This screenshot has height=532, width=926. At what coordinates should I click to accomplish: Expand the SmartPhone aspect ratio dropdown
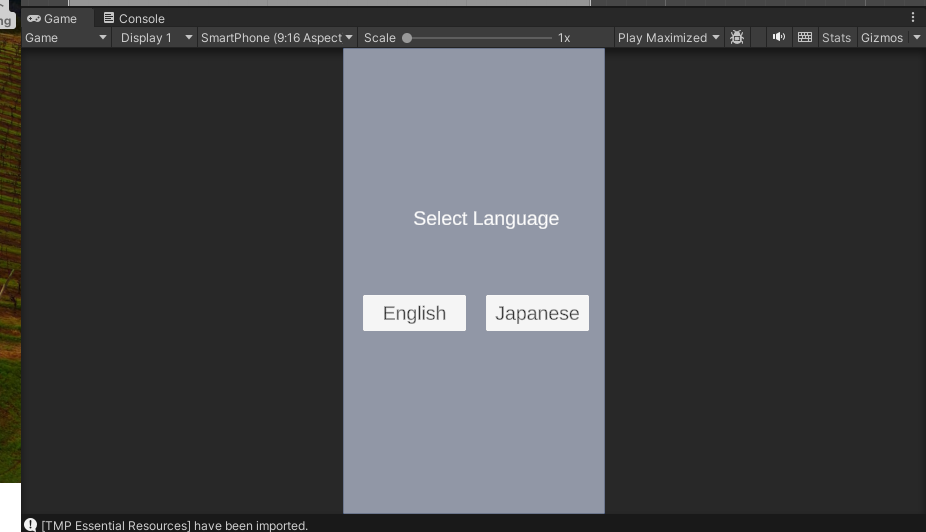click(x=277, y=37)
